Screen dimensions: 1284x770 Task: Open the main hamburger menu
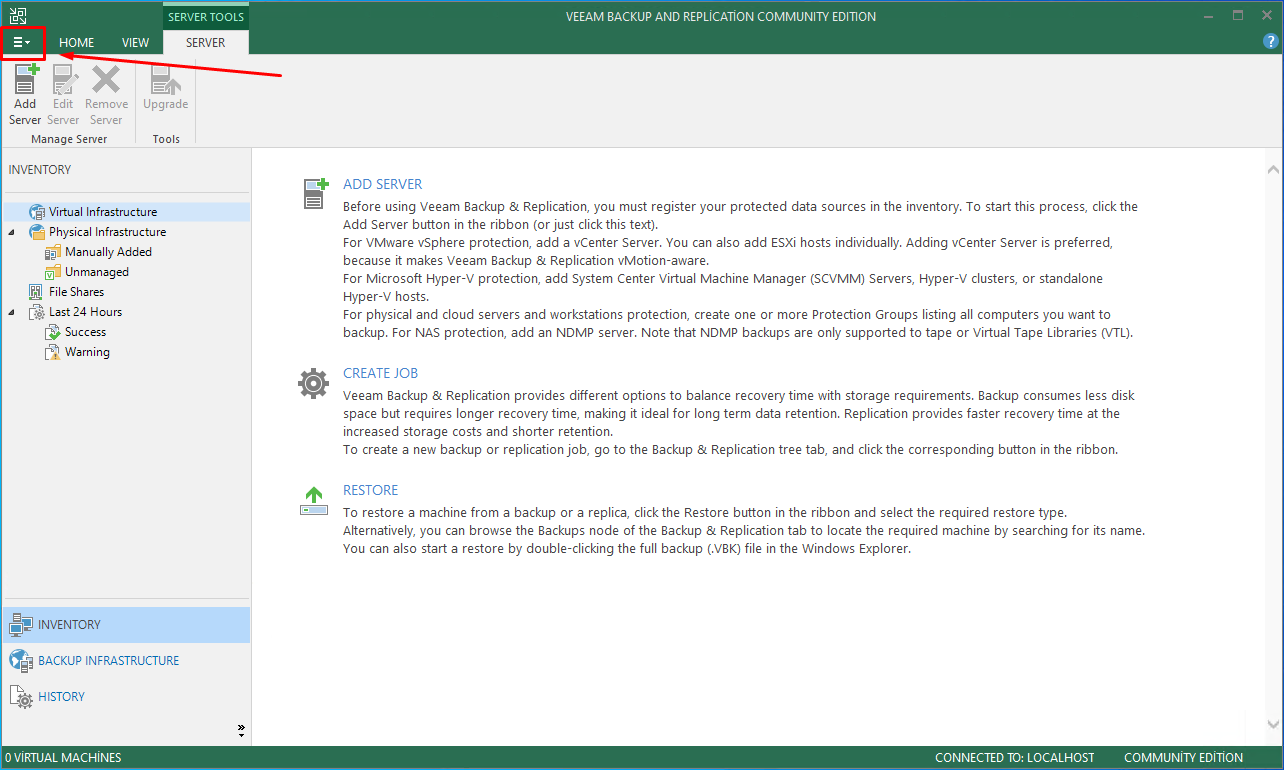(x=21, y=43)
